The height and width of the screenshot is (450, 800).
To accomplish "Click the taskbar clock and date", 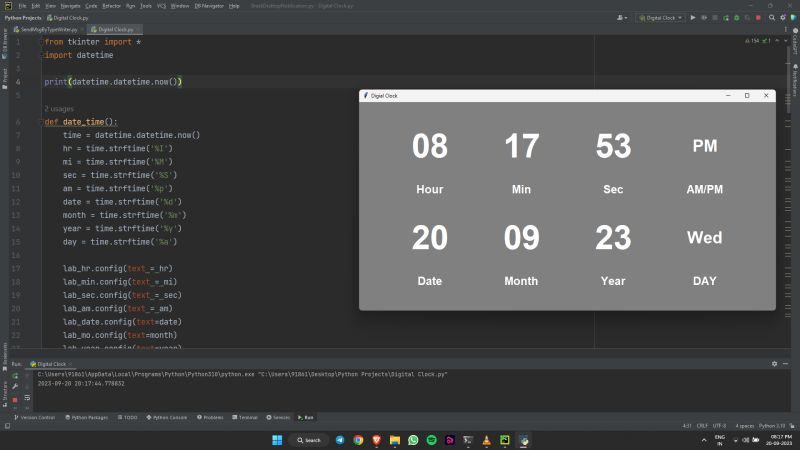I will pos(781,440).
